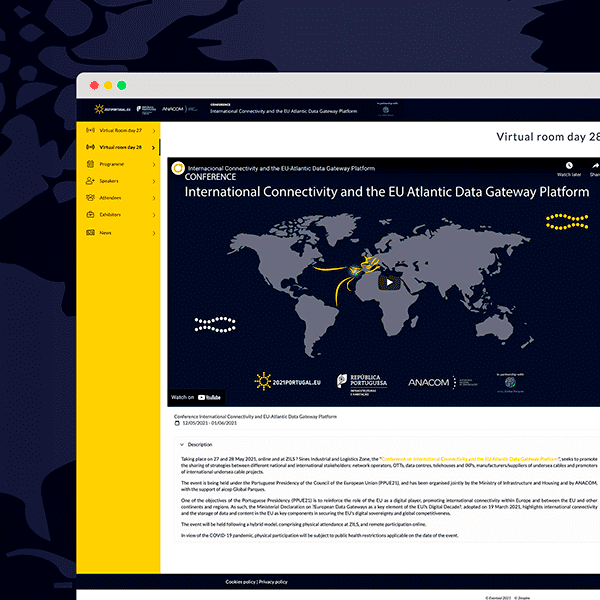Click the group icon beside Attendees
600x600 pixels.
(90, 197)
